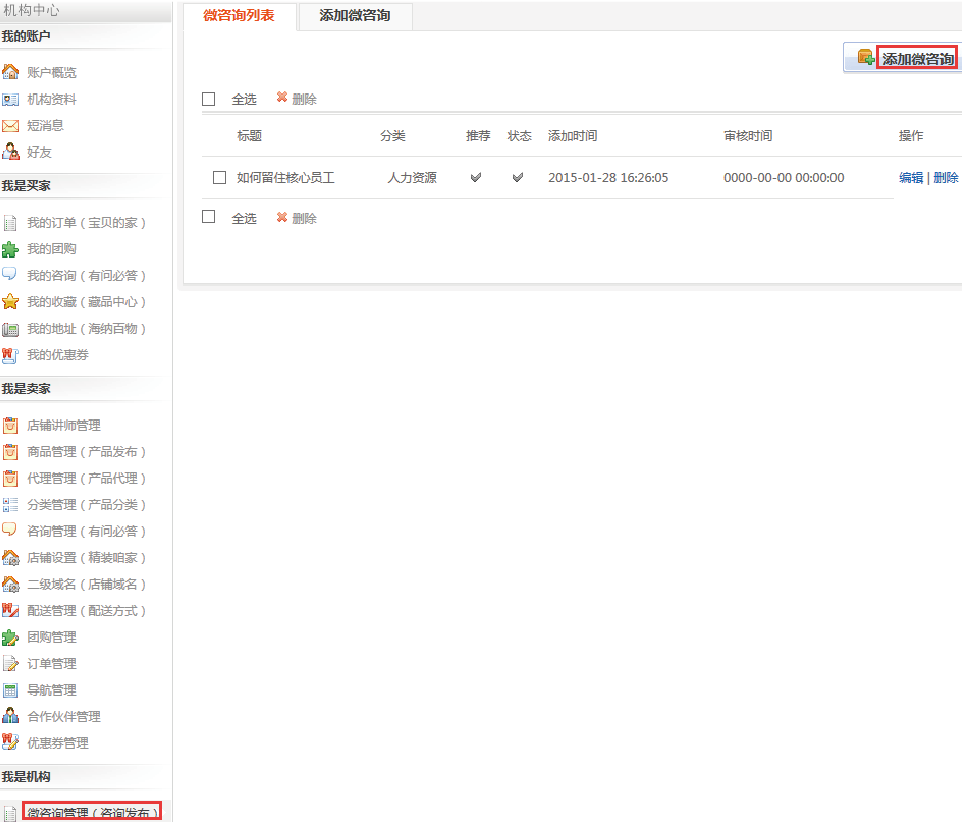Click the 编辑 link in the row
The height and width of the screenshot is (827, 962).
(911, 178)
